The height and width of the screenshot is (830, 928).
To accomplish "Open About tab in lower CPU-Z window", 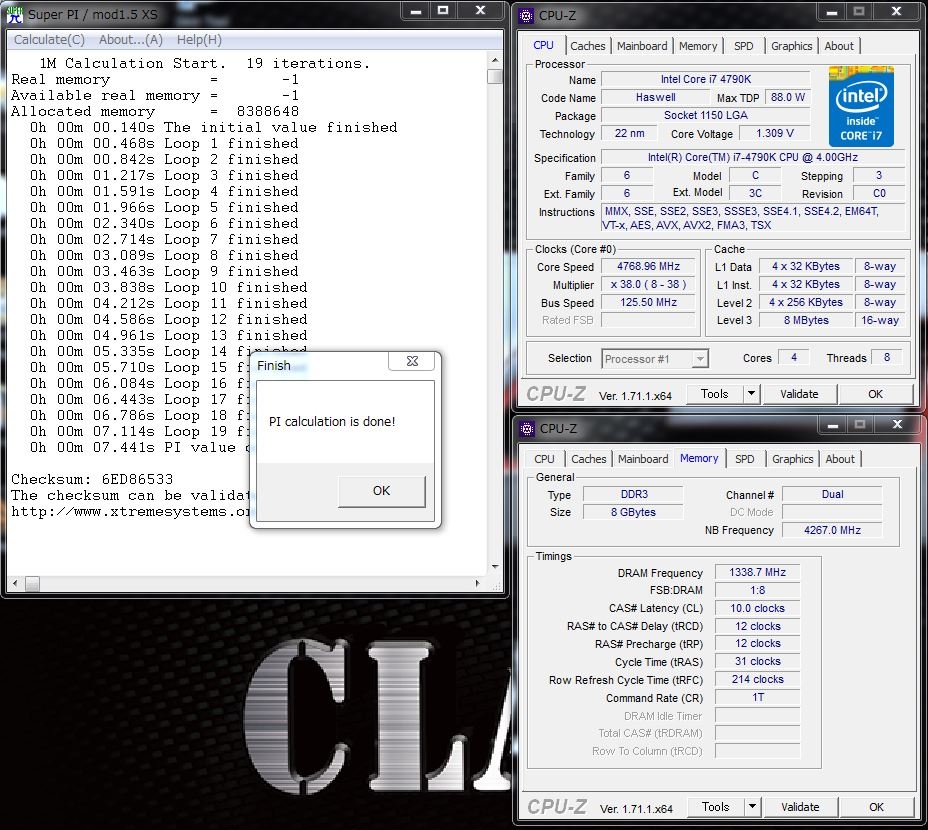I will click(x=840, y=459).
